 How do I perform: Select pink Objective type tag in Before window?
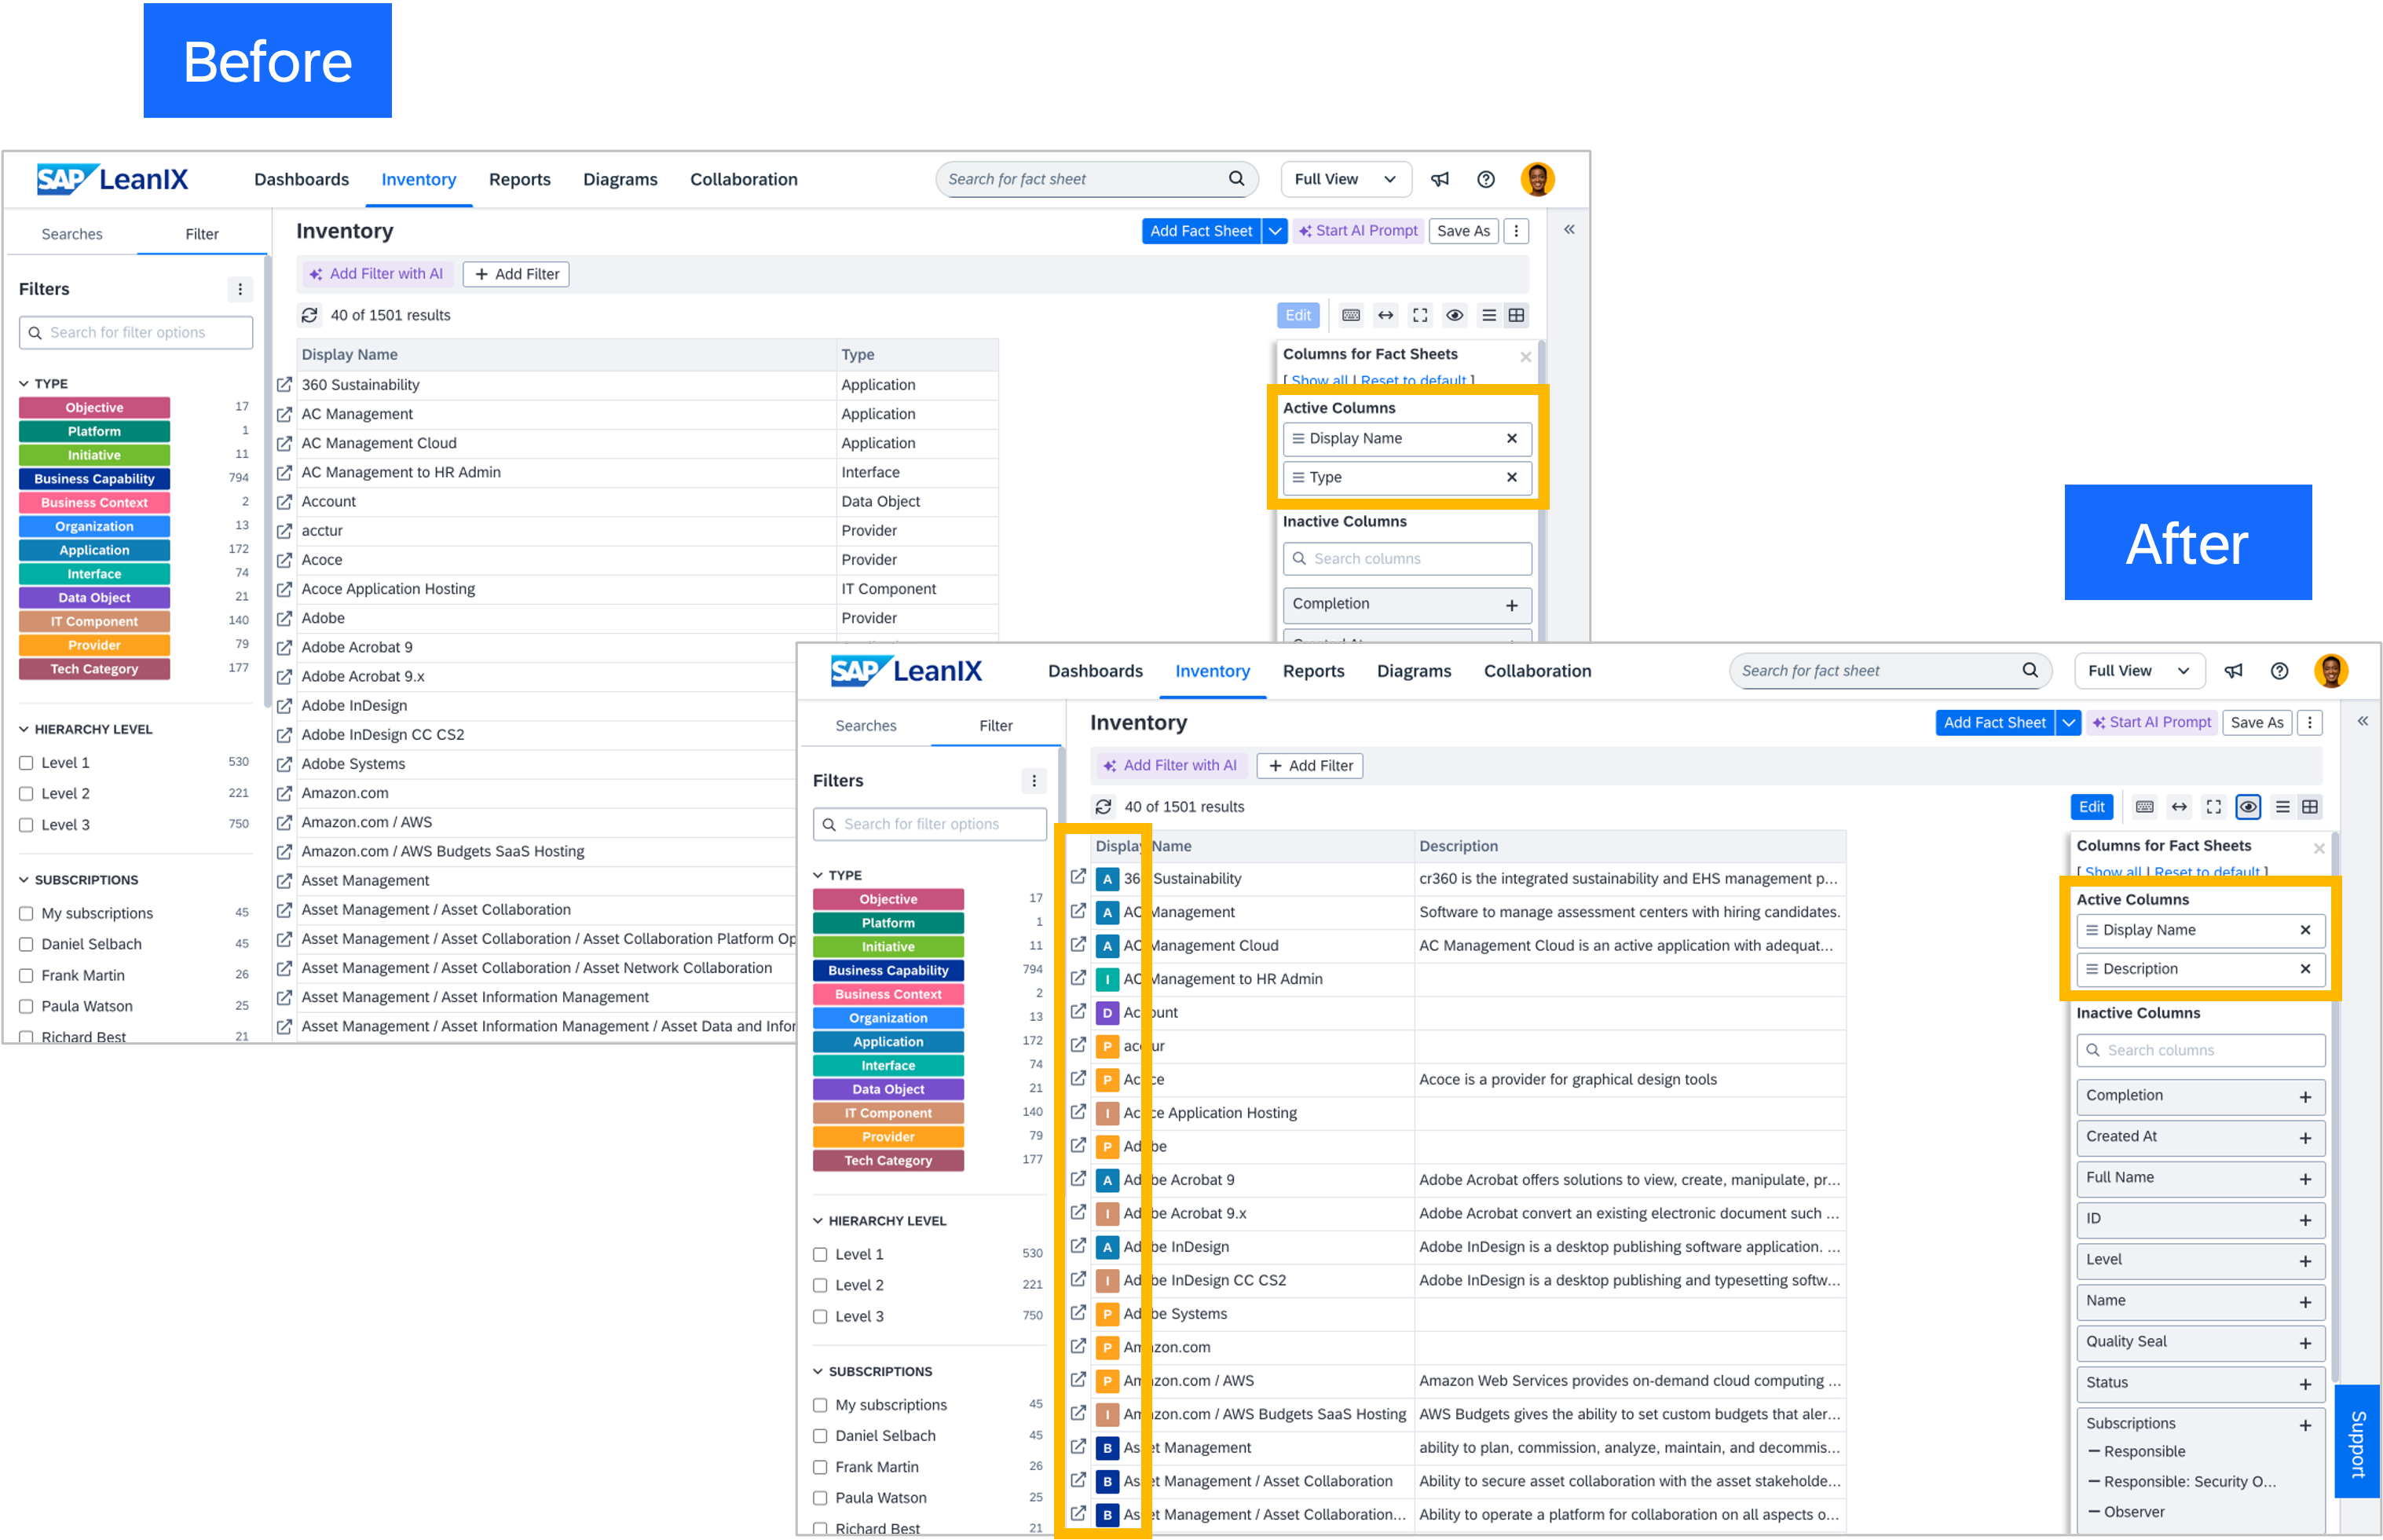click(94, 408)
